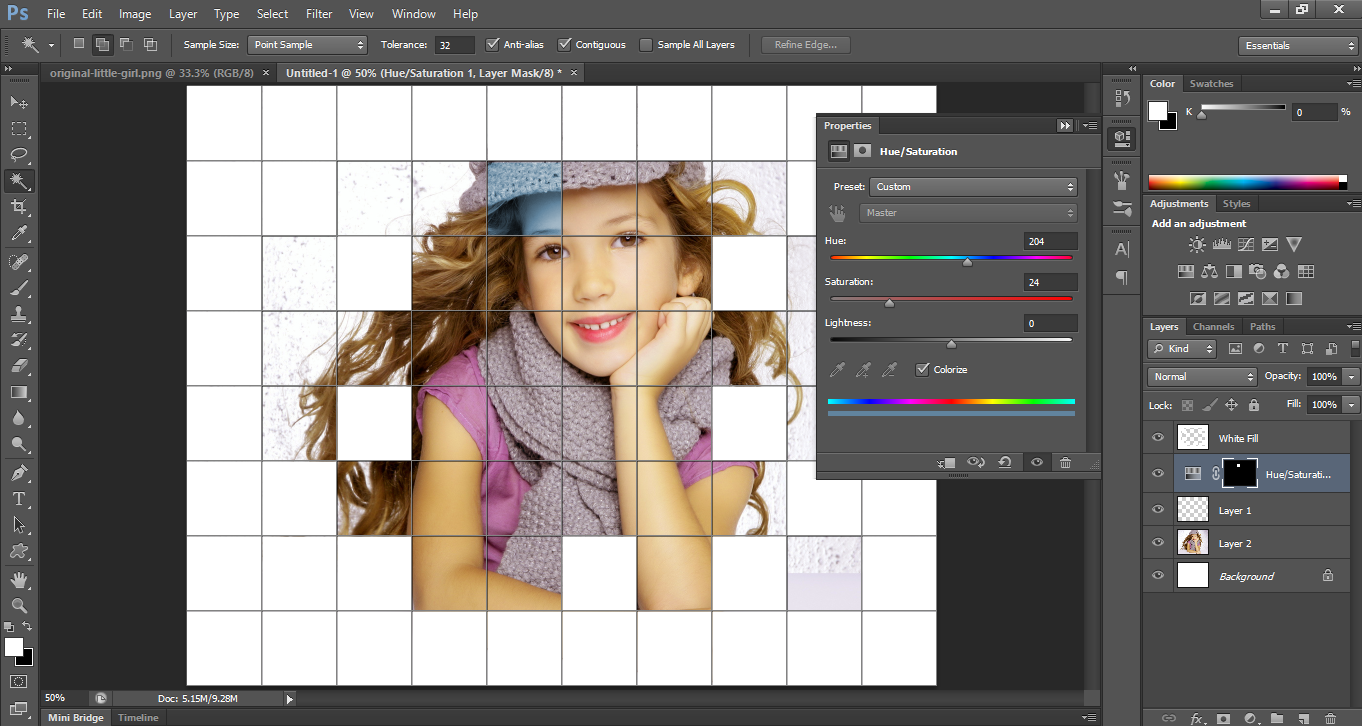
Task: Select the Crop tool
Action: [20, 206]
